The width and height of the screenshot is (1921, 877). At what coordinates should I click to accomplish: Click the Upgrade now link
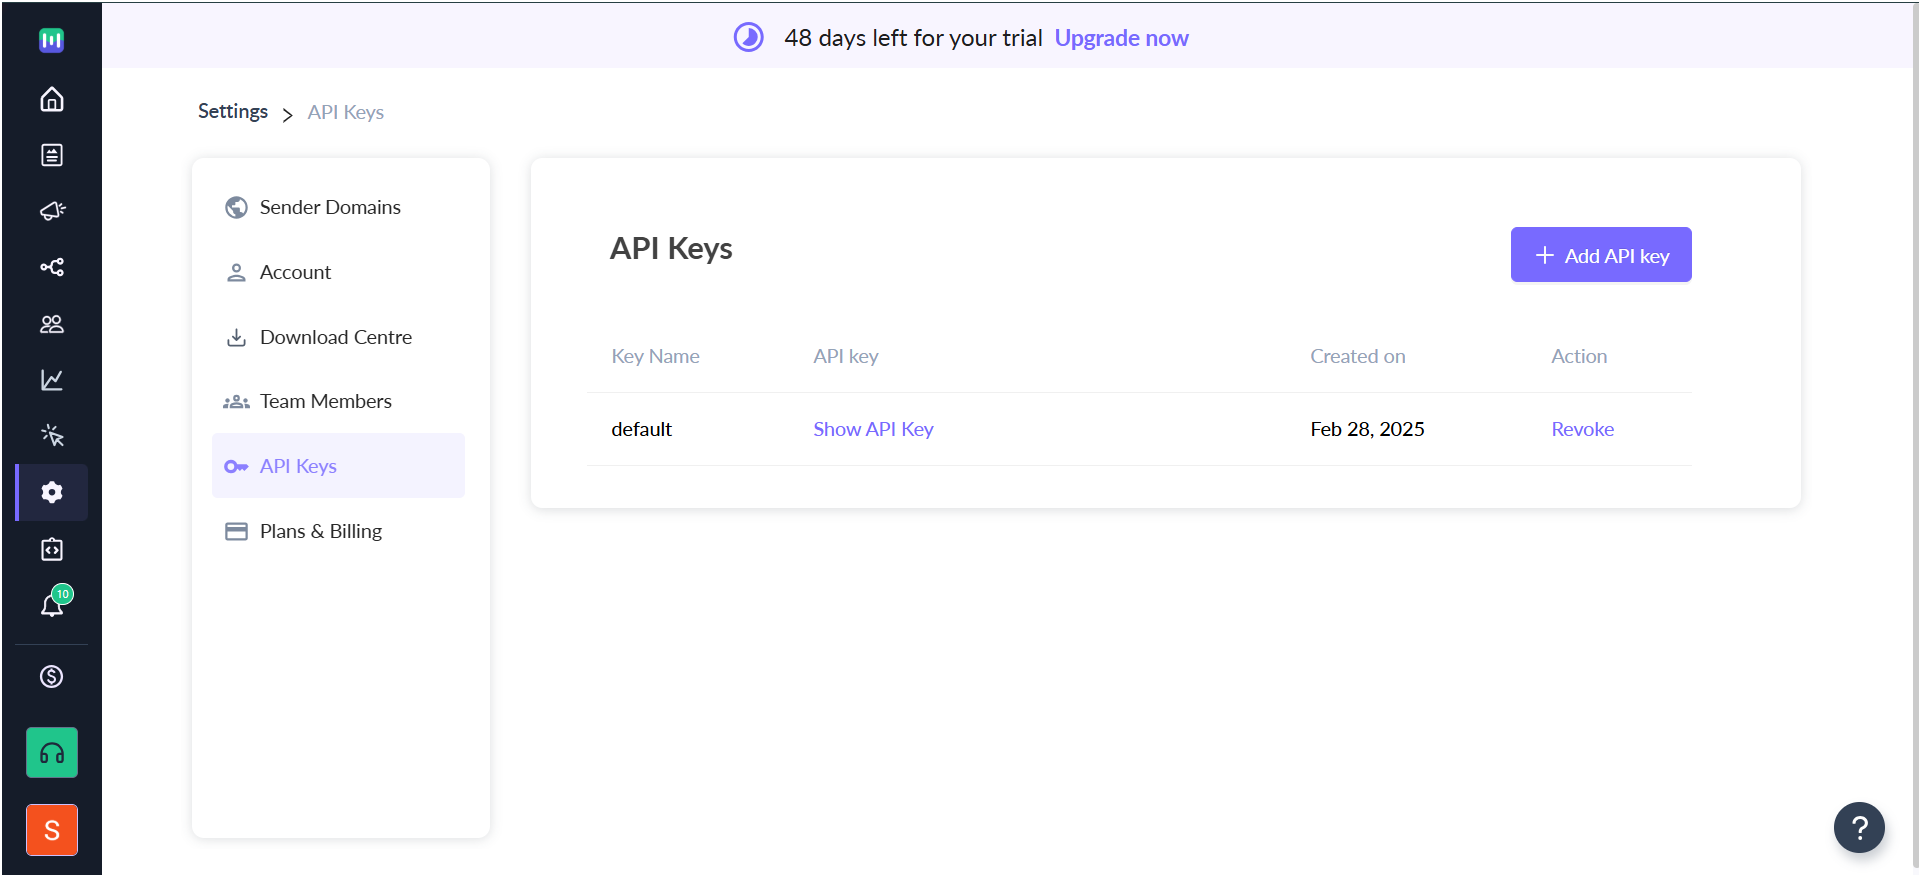pyautogui.click(x=1121, y=38)
